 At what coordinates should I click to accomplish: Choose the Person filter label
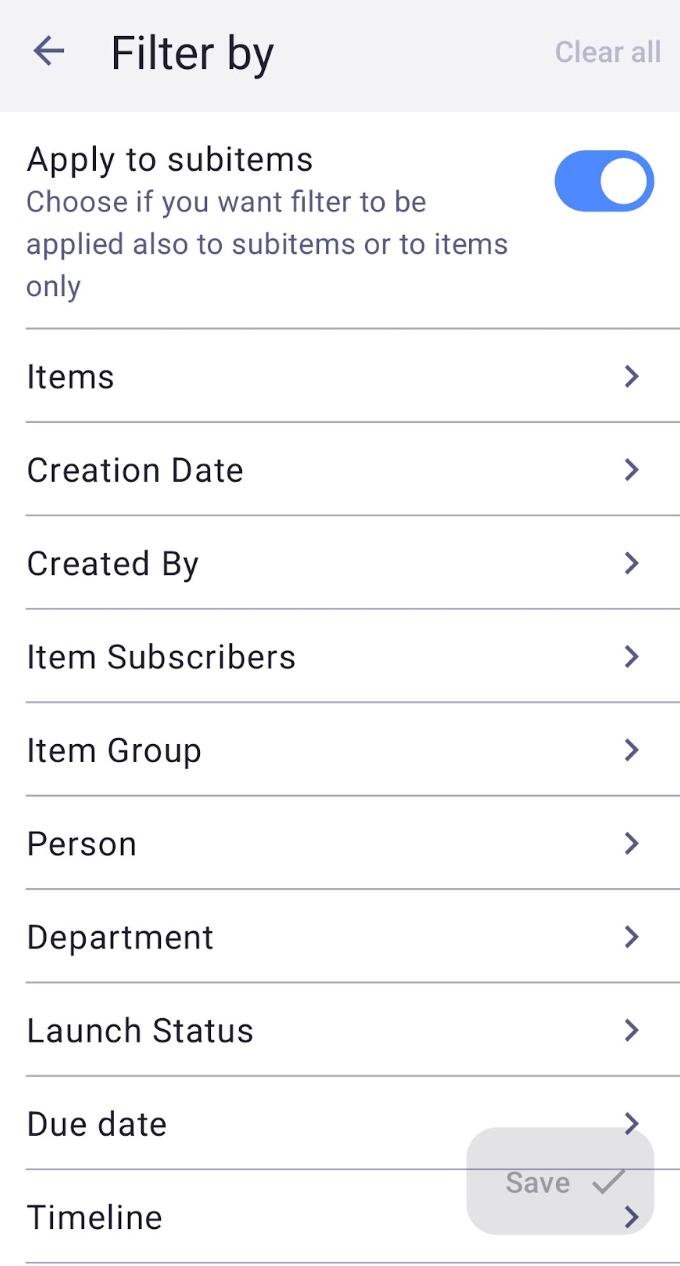[x=81, y=844]
